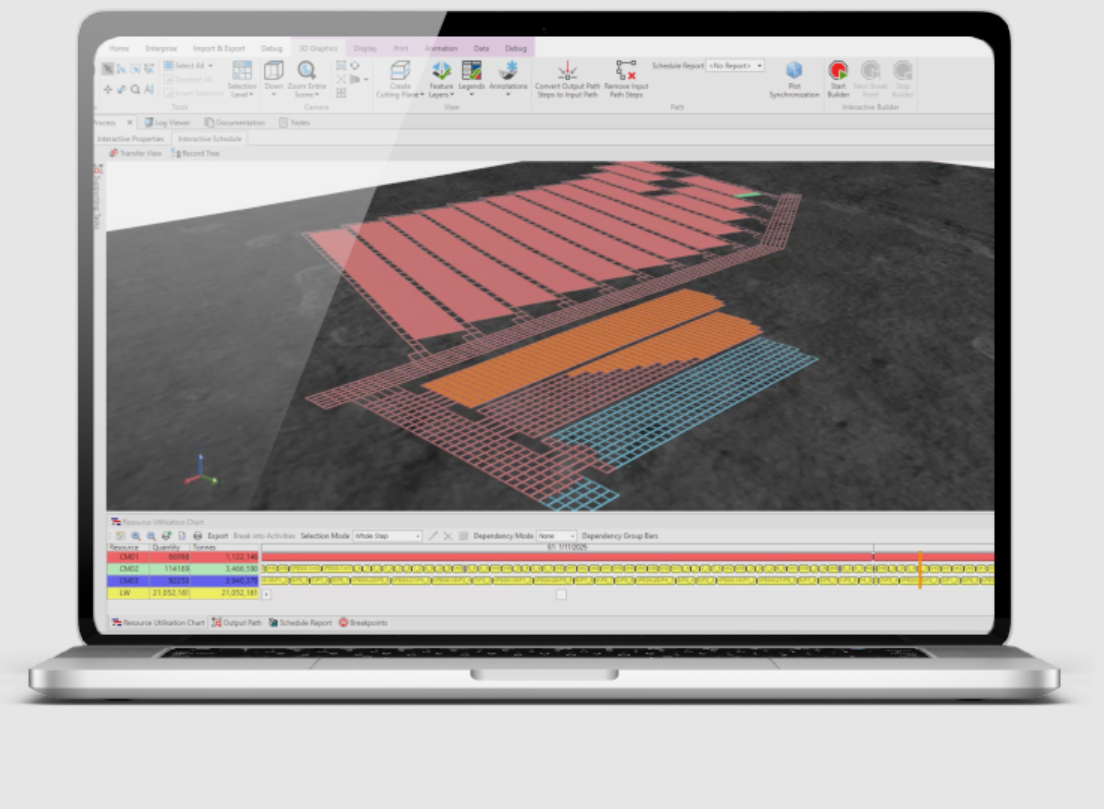Open the Schedule Report combo box
1104x809 pixels.
735,65
